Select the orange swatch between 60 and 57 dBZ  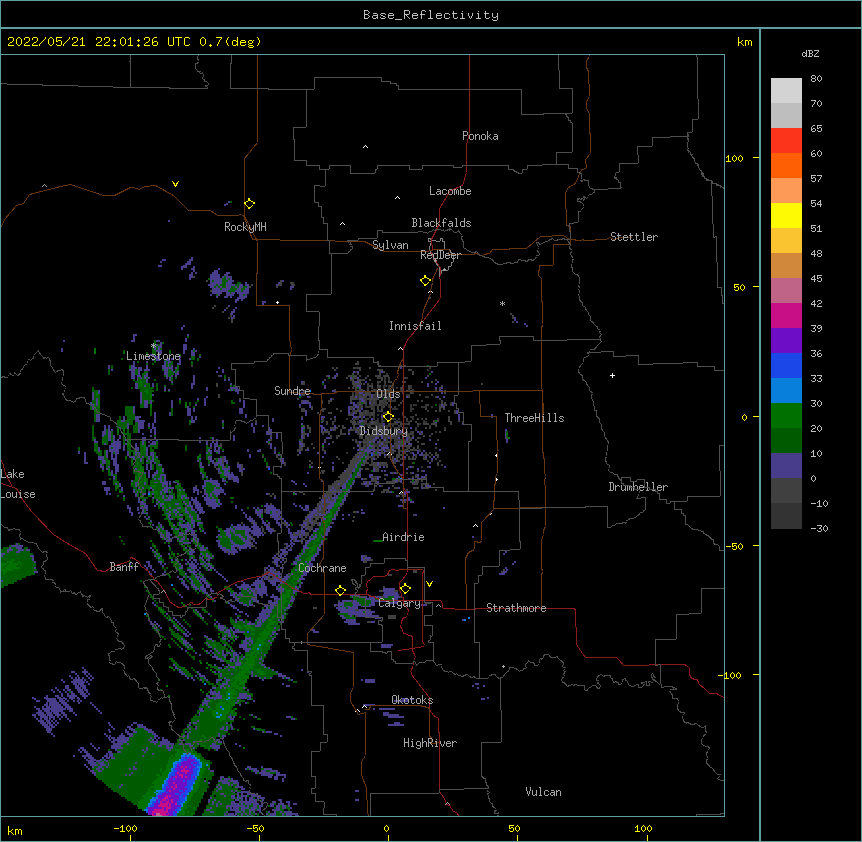coord(786,165)
